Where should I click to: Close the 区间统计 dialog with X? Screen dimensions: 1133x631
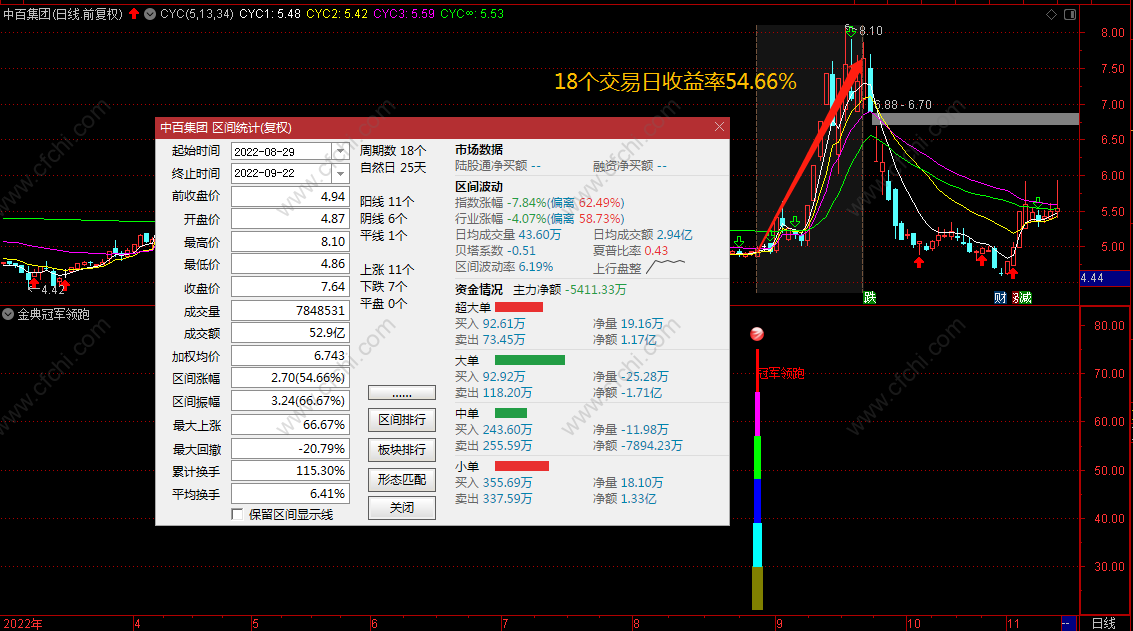click(719, 127)
